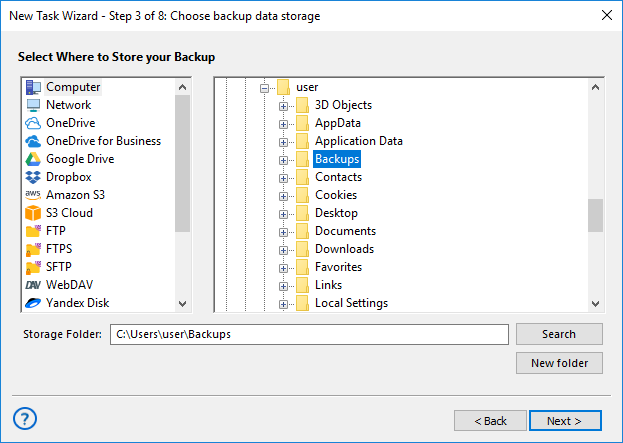The height and width of the screenshot is (443, 623).
Task: Select the Computer storage icon
Action: tap(33, 87)
